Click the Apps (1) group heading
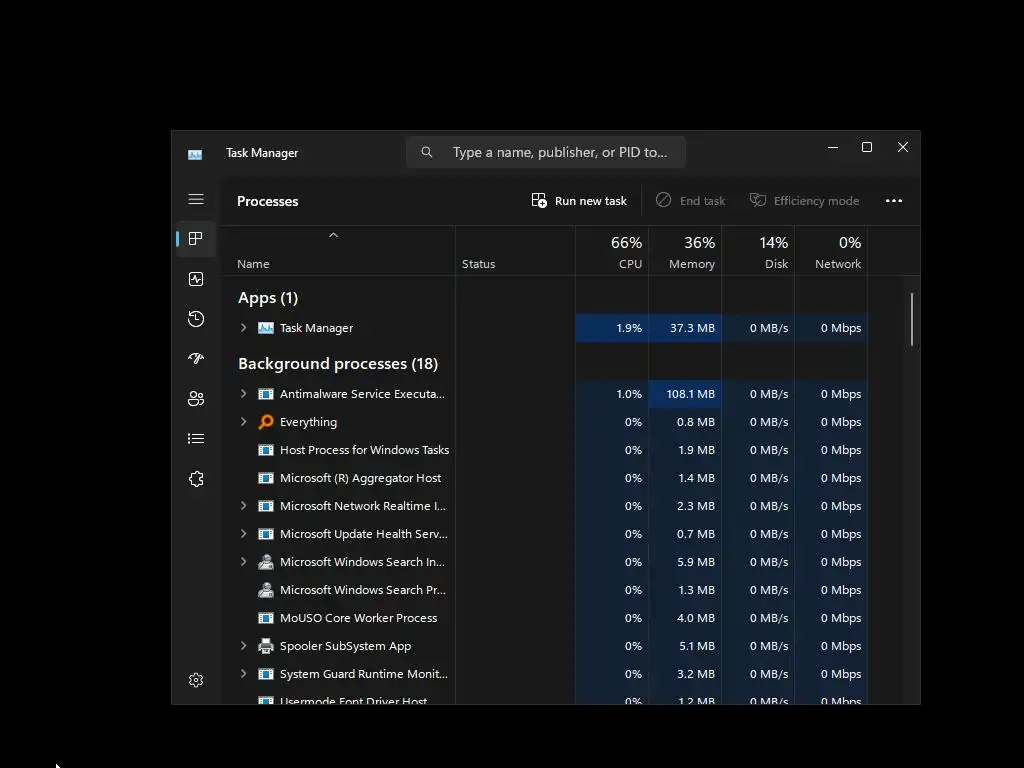This screenshot has height=768, width=1024. tap(268, 298)
